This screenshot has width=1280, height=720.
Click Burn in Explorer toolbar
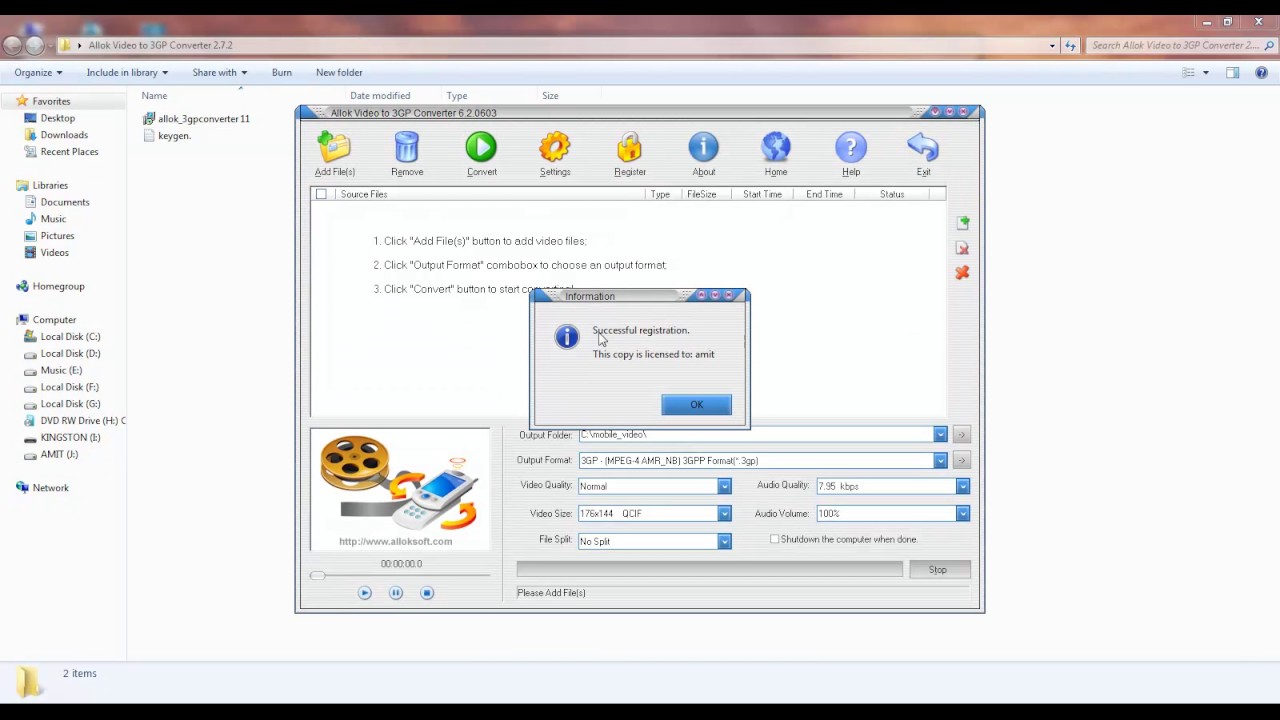(x=282, y=72)
